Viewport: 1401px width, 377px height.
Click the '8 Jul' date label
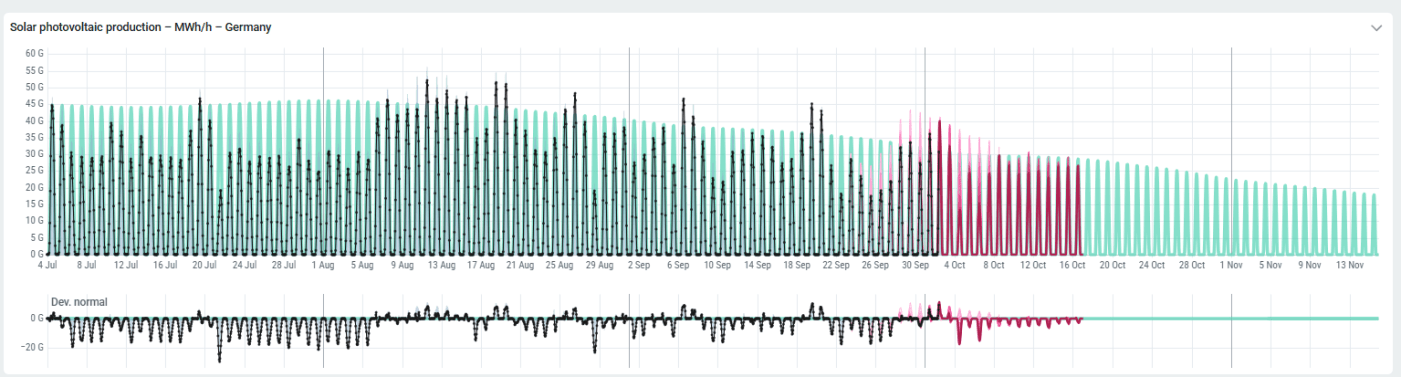point(87,266)
